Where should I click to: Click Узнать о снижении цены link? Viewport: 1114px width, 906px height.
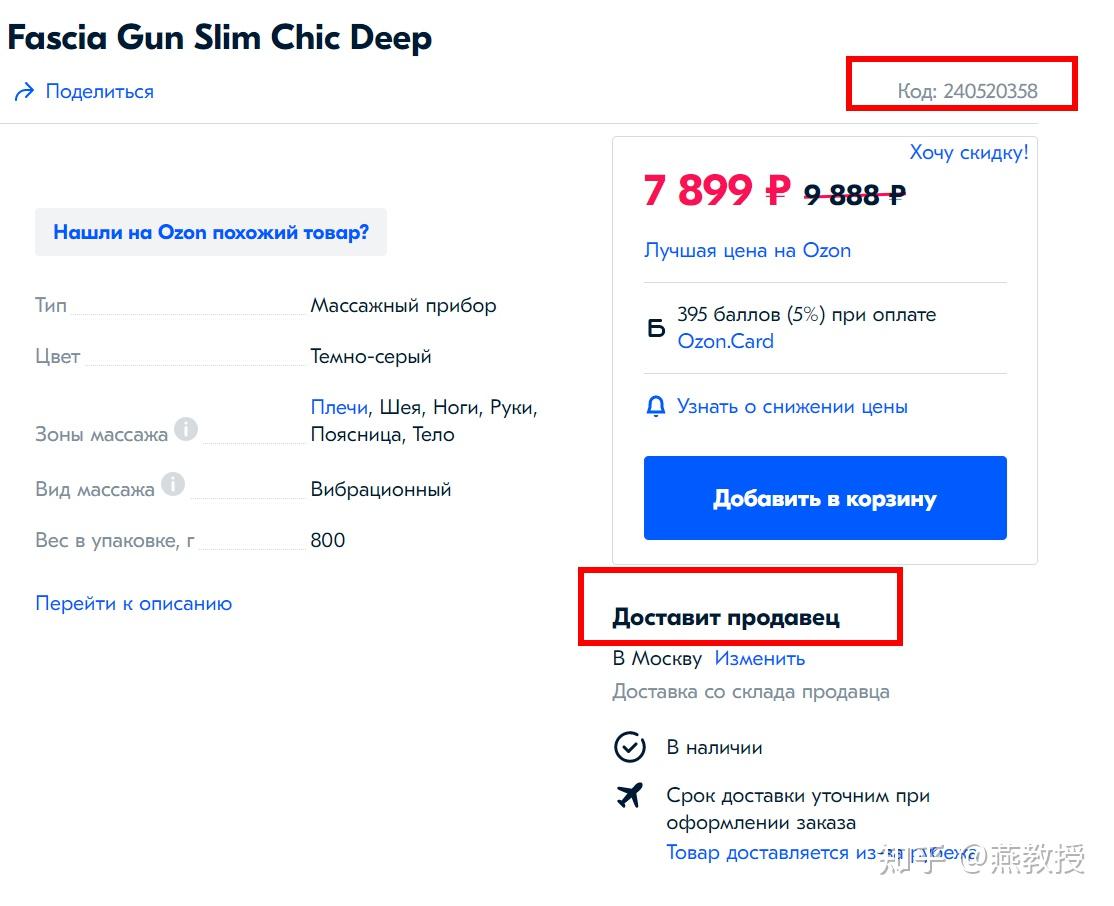pyautogui.click(x=792, y=406)
